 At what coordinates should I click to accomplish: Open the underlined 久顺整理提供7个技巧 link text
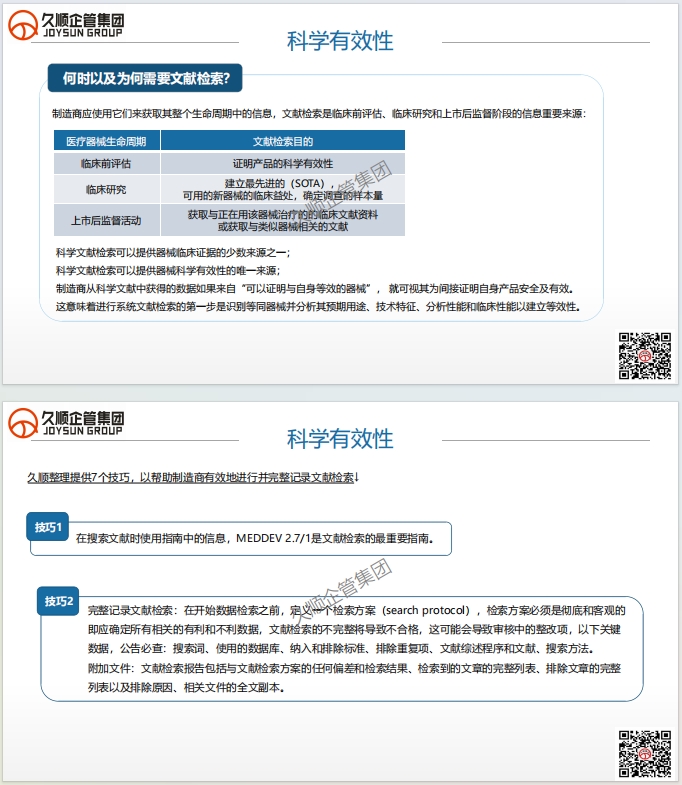click(191, 478)
